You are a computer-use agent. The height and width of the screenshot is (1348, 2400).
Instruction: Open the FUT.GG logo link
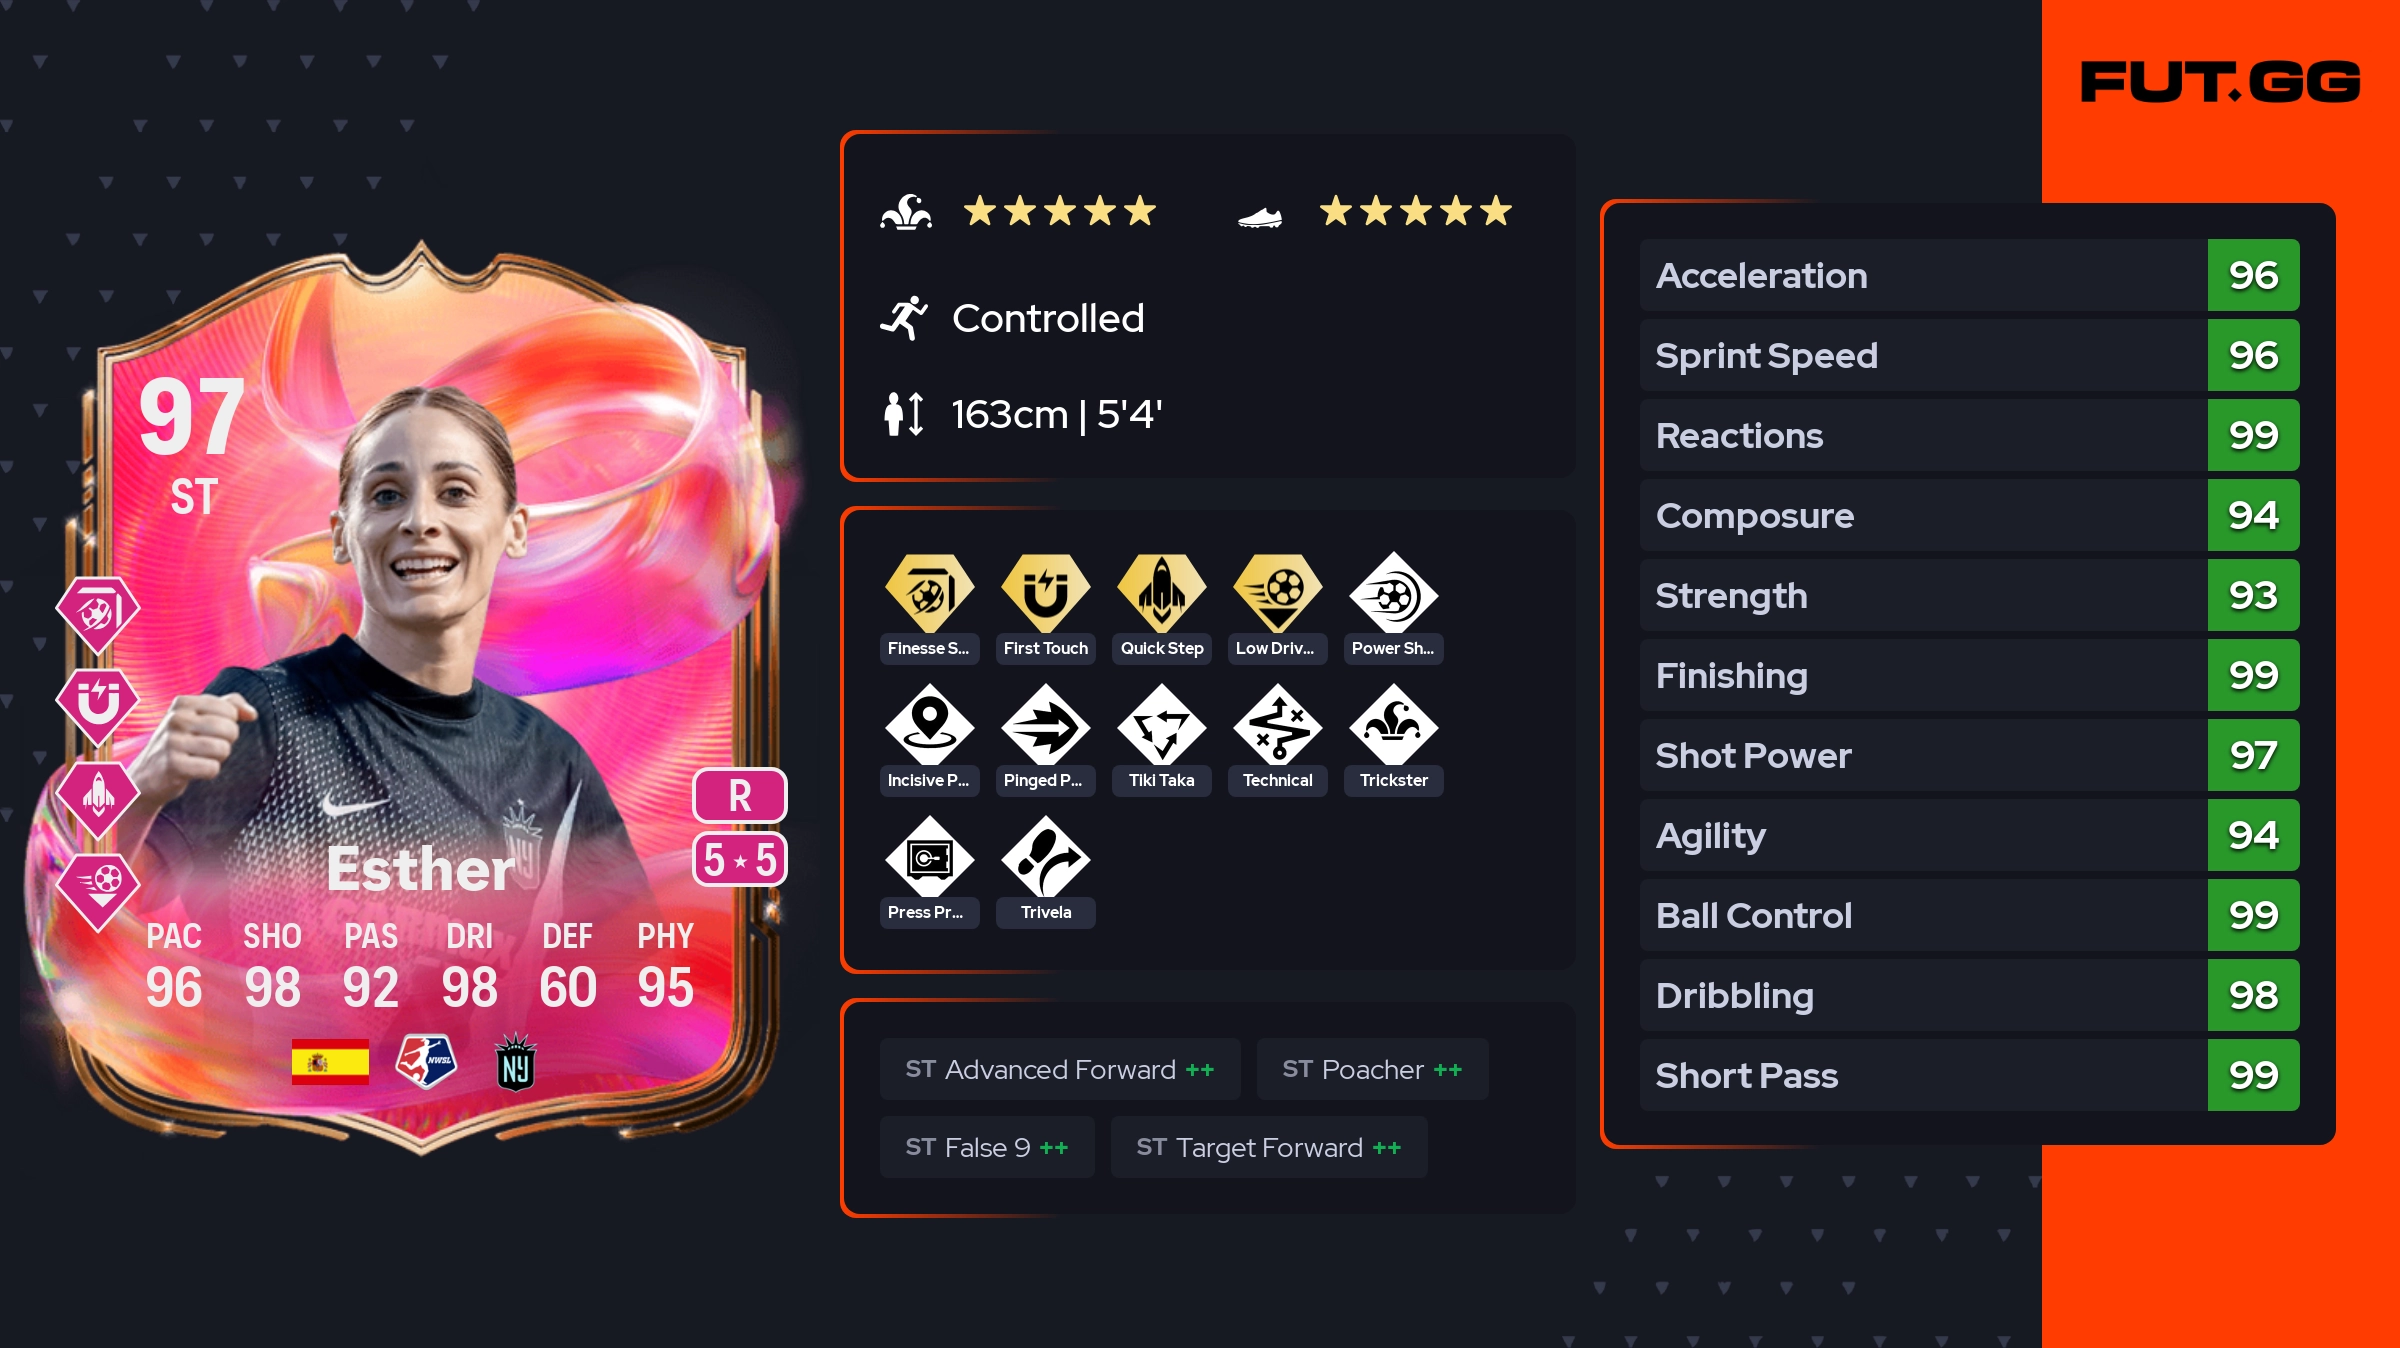[2220, 82]
